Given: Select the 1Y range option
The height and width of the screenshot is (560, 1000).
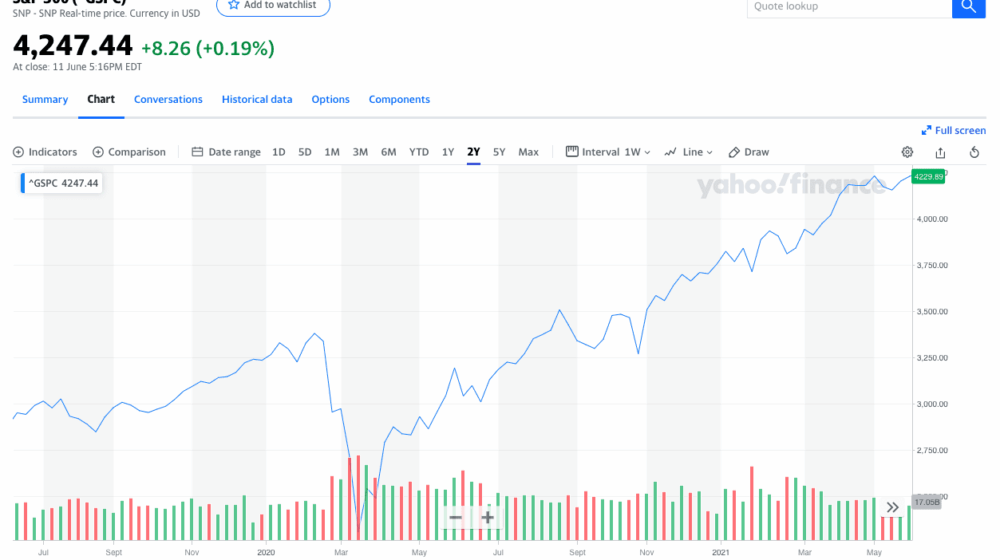Looking at the screenshot, I should [x=448, y=152].
